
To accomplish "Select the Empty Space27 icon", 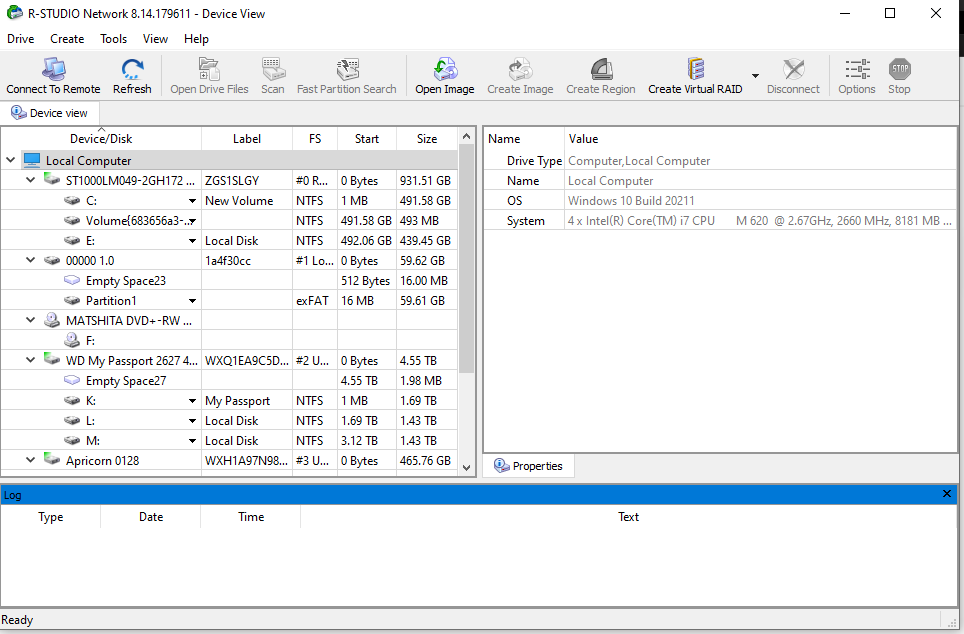I will point(72,381).
